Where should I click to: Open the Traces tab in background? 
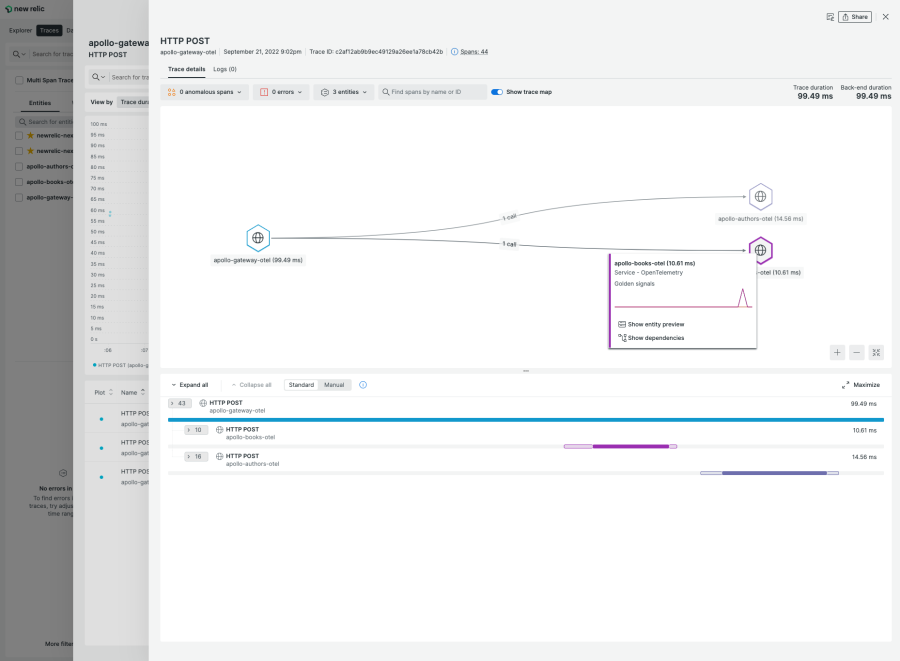49,30
